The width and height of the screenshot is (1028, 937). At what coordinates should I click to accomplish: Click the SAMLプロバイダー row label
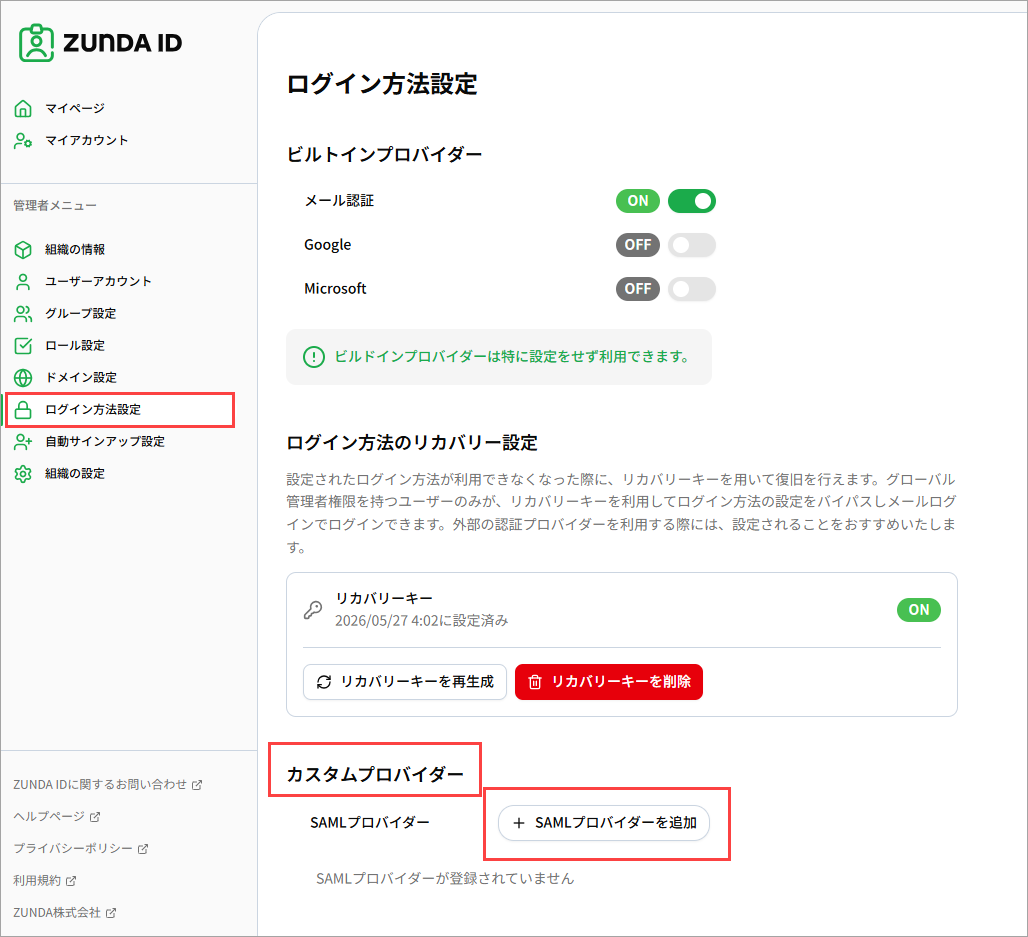pyautogui.click(x=370, y=823)
